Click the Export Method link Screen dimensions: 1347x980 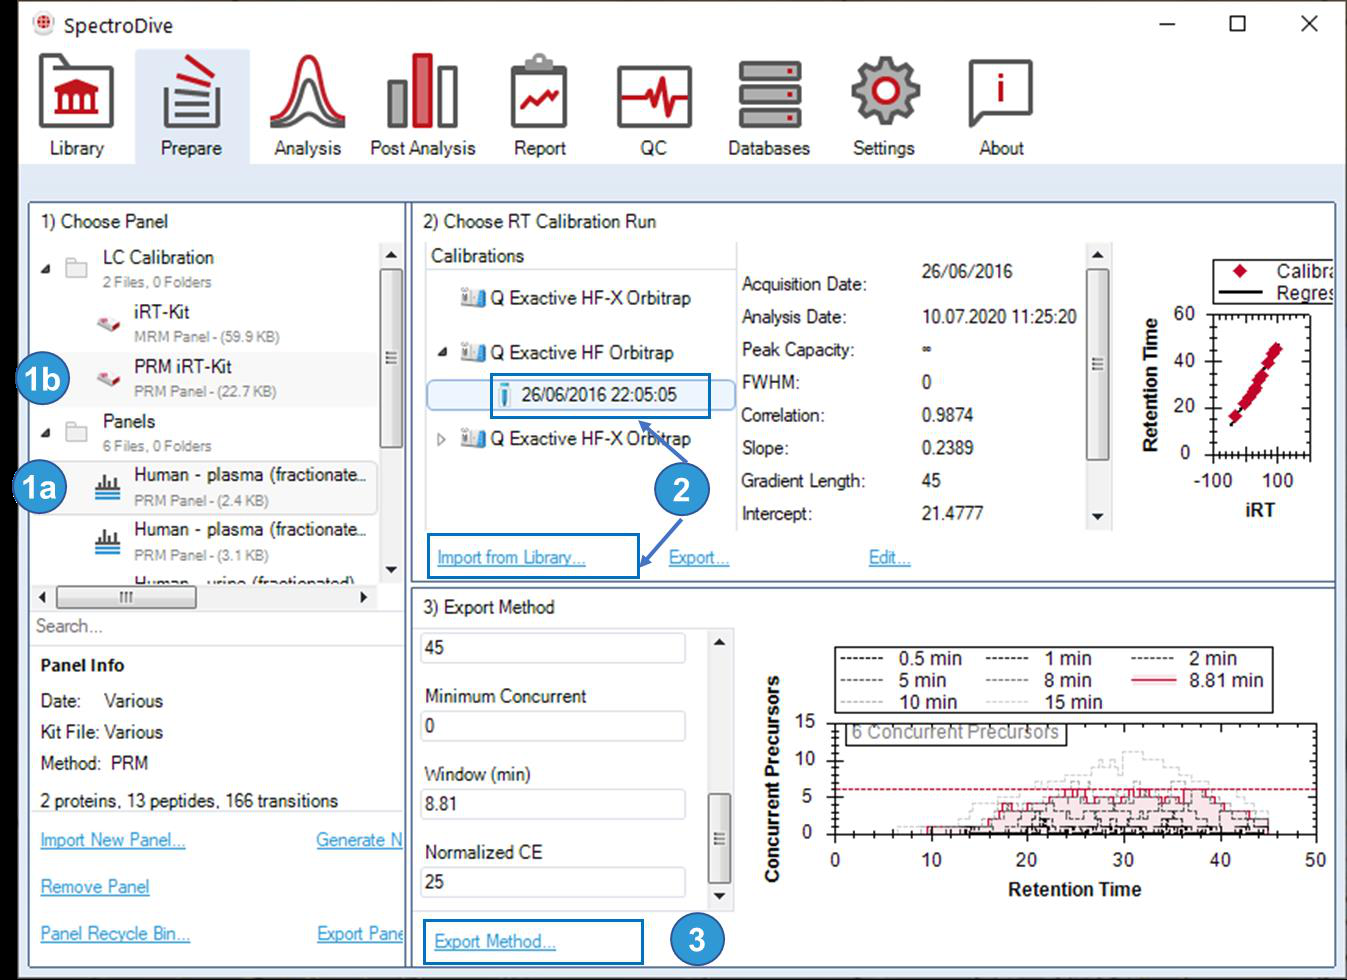click(x=494, y=941)
